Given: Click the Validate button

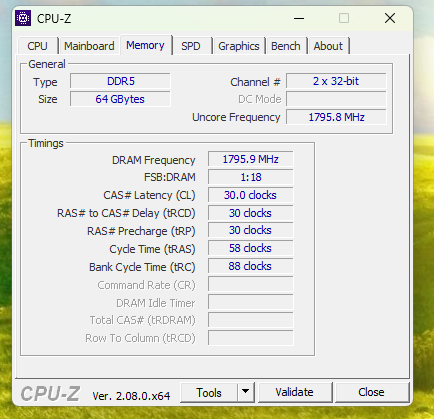Looking at the screenshot, I should coord(295,392).
